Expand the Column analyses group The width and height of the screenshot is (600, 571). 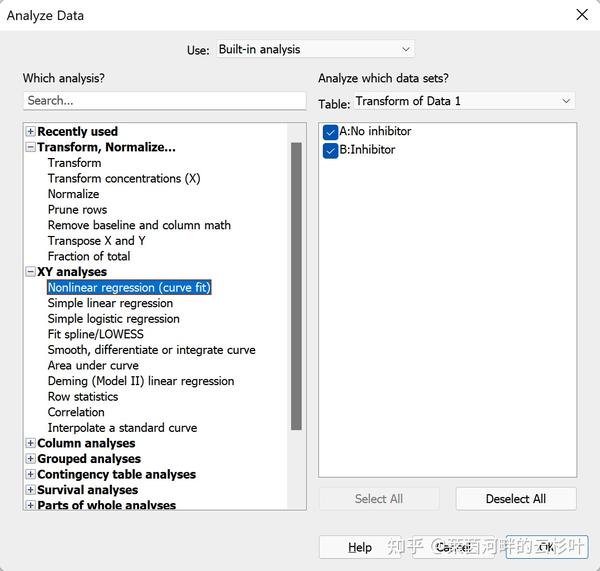tap(30, 443)
